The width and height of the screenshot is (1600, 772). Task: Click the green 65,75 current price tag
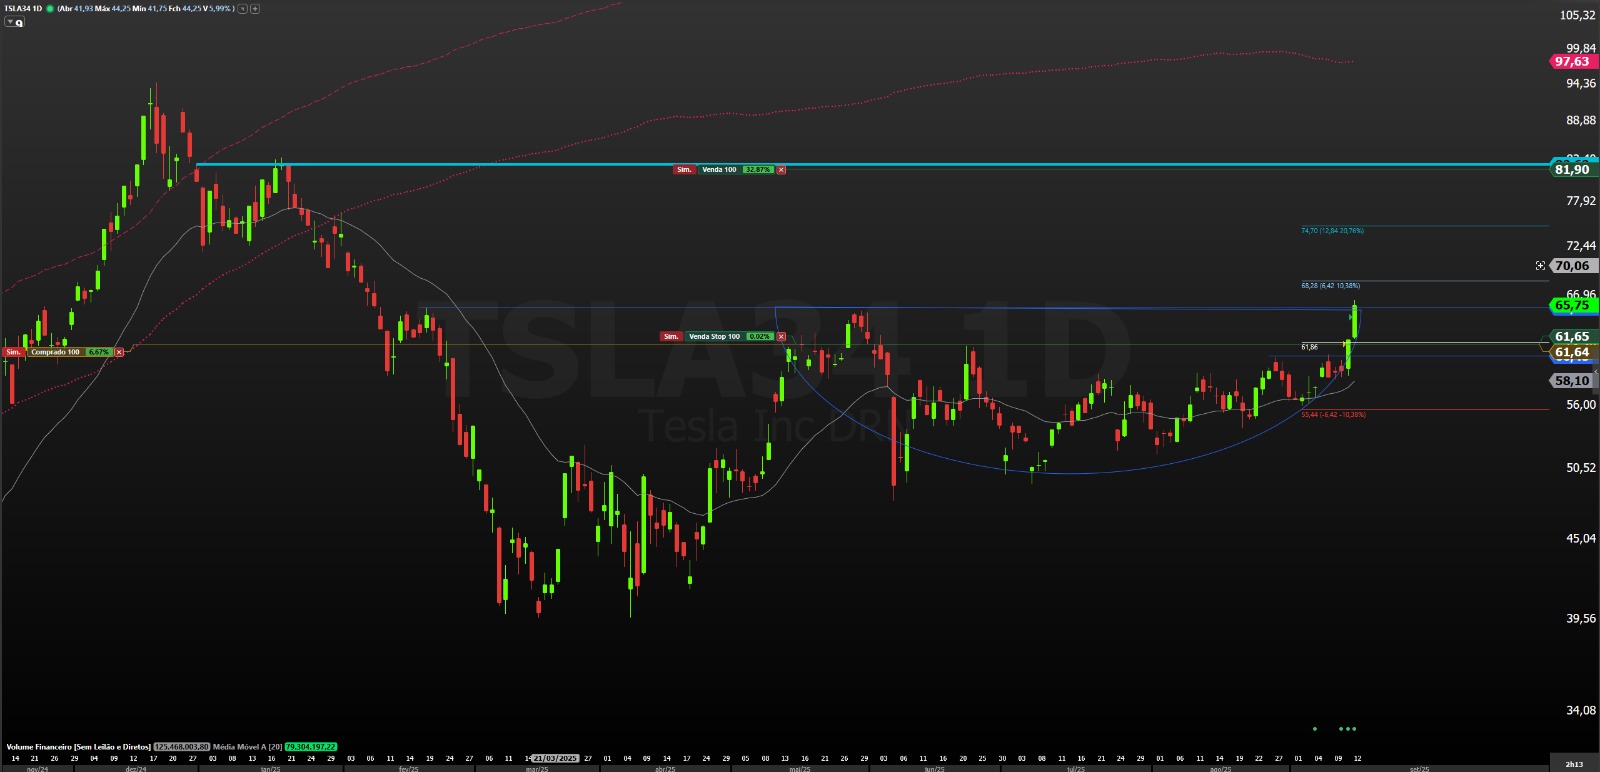tap(1571, 305)
